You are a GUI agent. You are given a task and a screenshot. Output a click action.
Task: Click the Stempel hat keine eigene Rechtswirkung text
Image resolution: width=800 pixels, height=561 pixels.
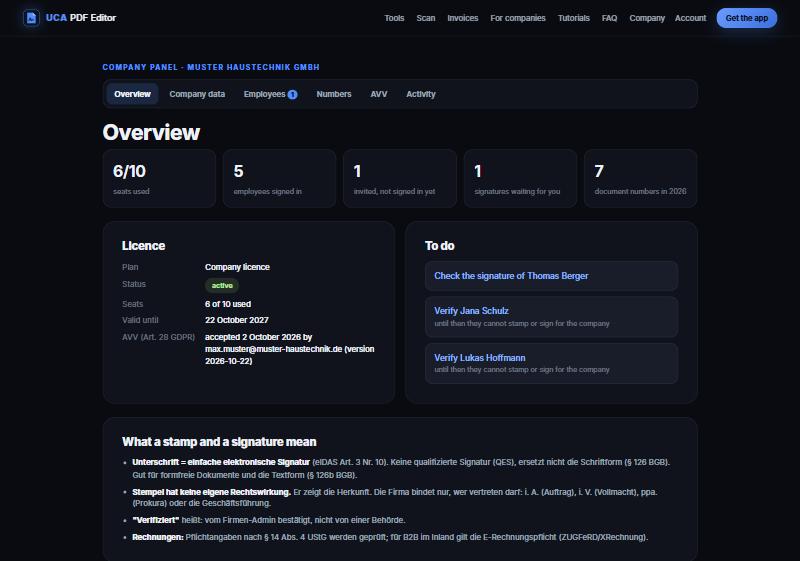[211, 492]
